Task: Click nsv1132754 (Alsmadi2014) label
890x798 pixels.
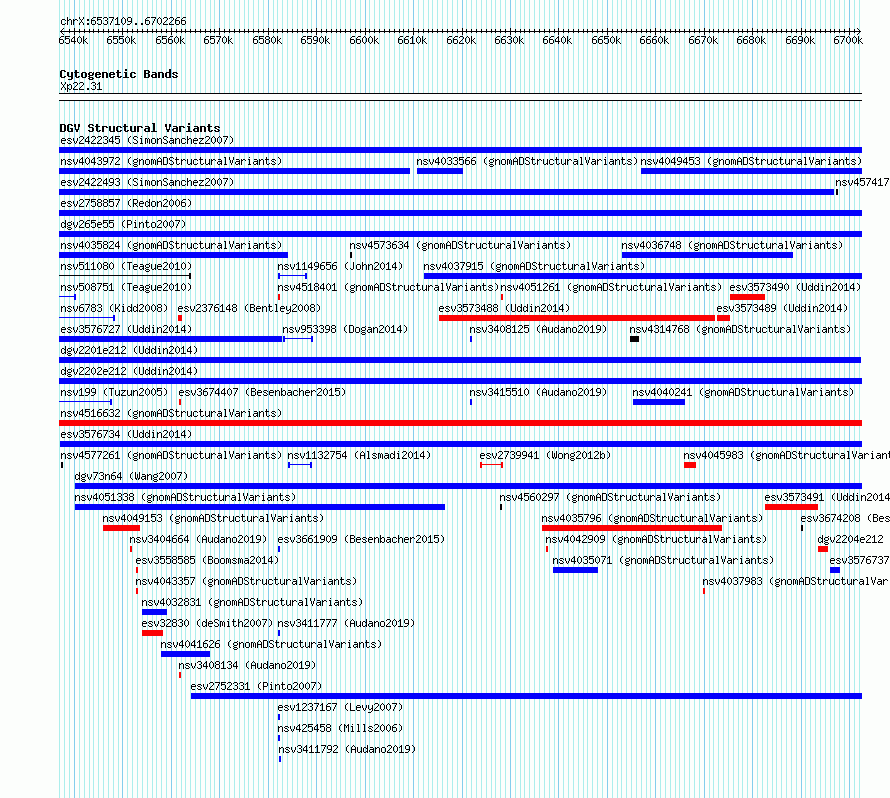Action: click(359, 455)
